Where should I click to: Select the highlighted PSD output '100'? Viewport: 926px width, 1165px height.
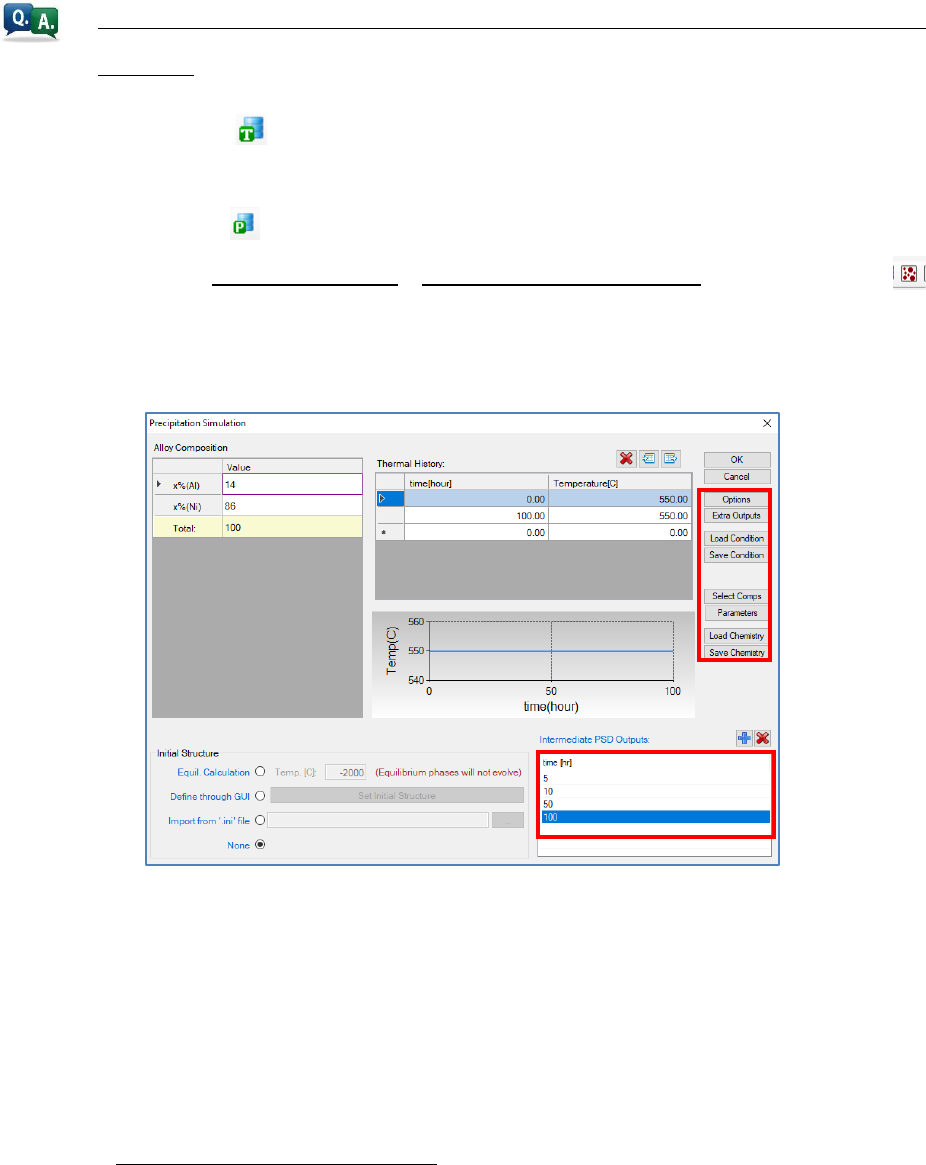pos(655,817)
